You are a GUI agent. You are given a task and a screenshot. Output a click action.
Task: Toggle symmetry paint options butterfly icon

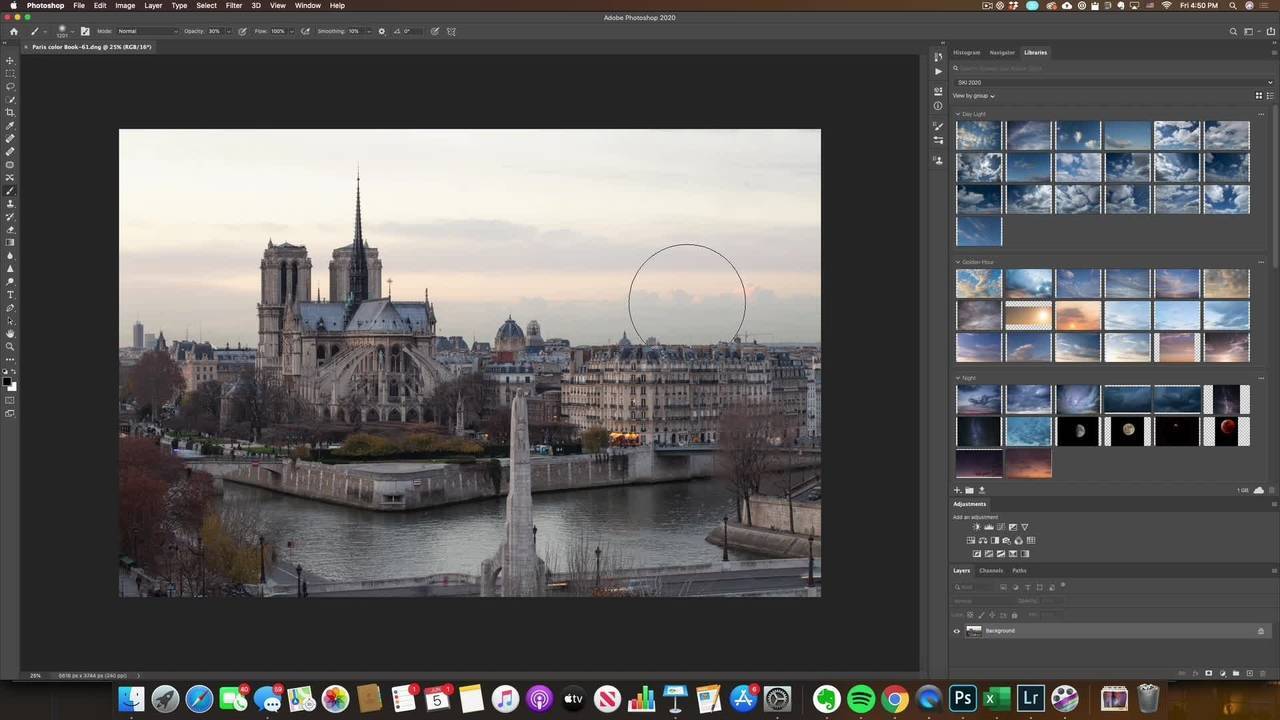coord(451,31)
